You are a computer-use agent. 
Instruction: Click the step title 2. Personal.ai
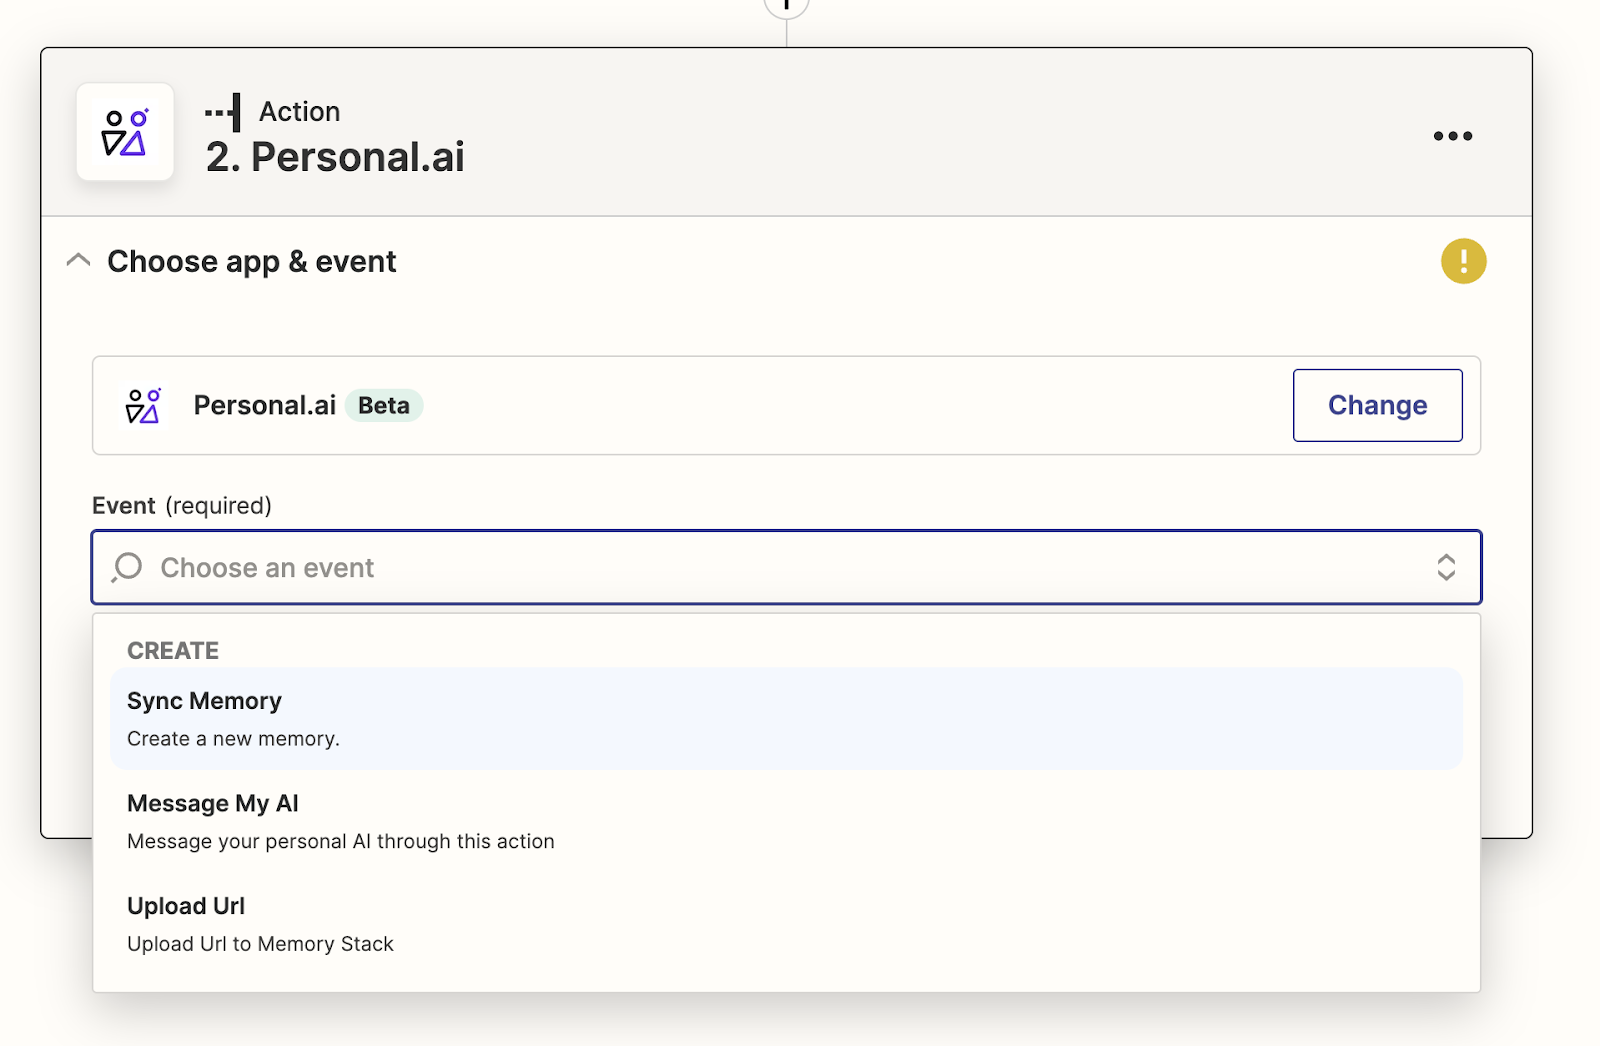click(335, 157)
